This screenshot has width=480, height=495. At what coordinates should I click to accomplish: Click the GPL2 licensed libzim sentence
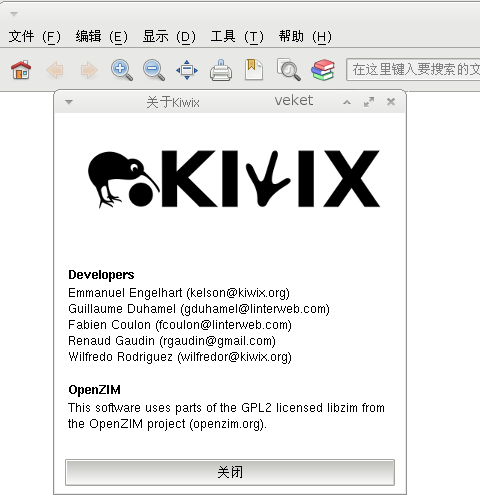[226, 416]
